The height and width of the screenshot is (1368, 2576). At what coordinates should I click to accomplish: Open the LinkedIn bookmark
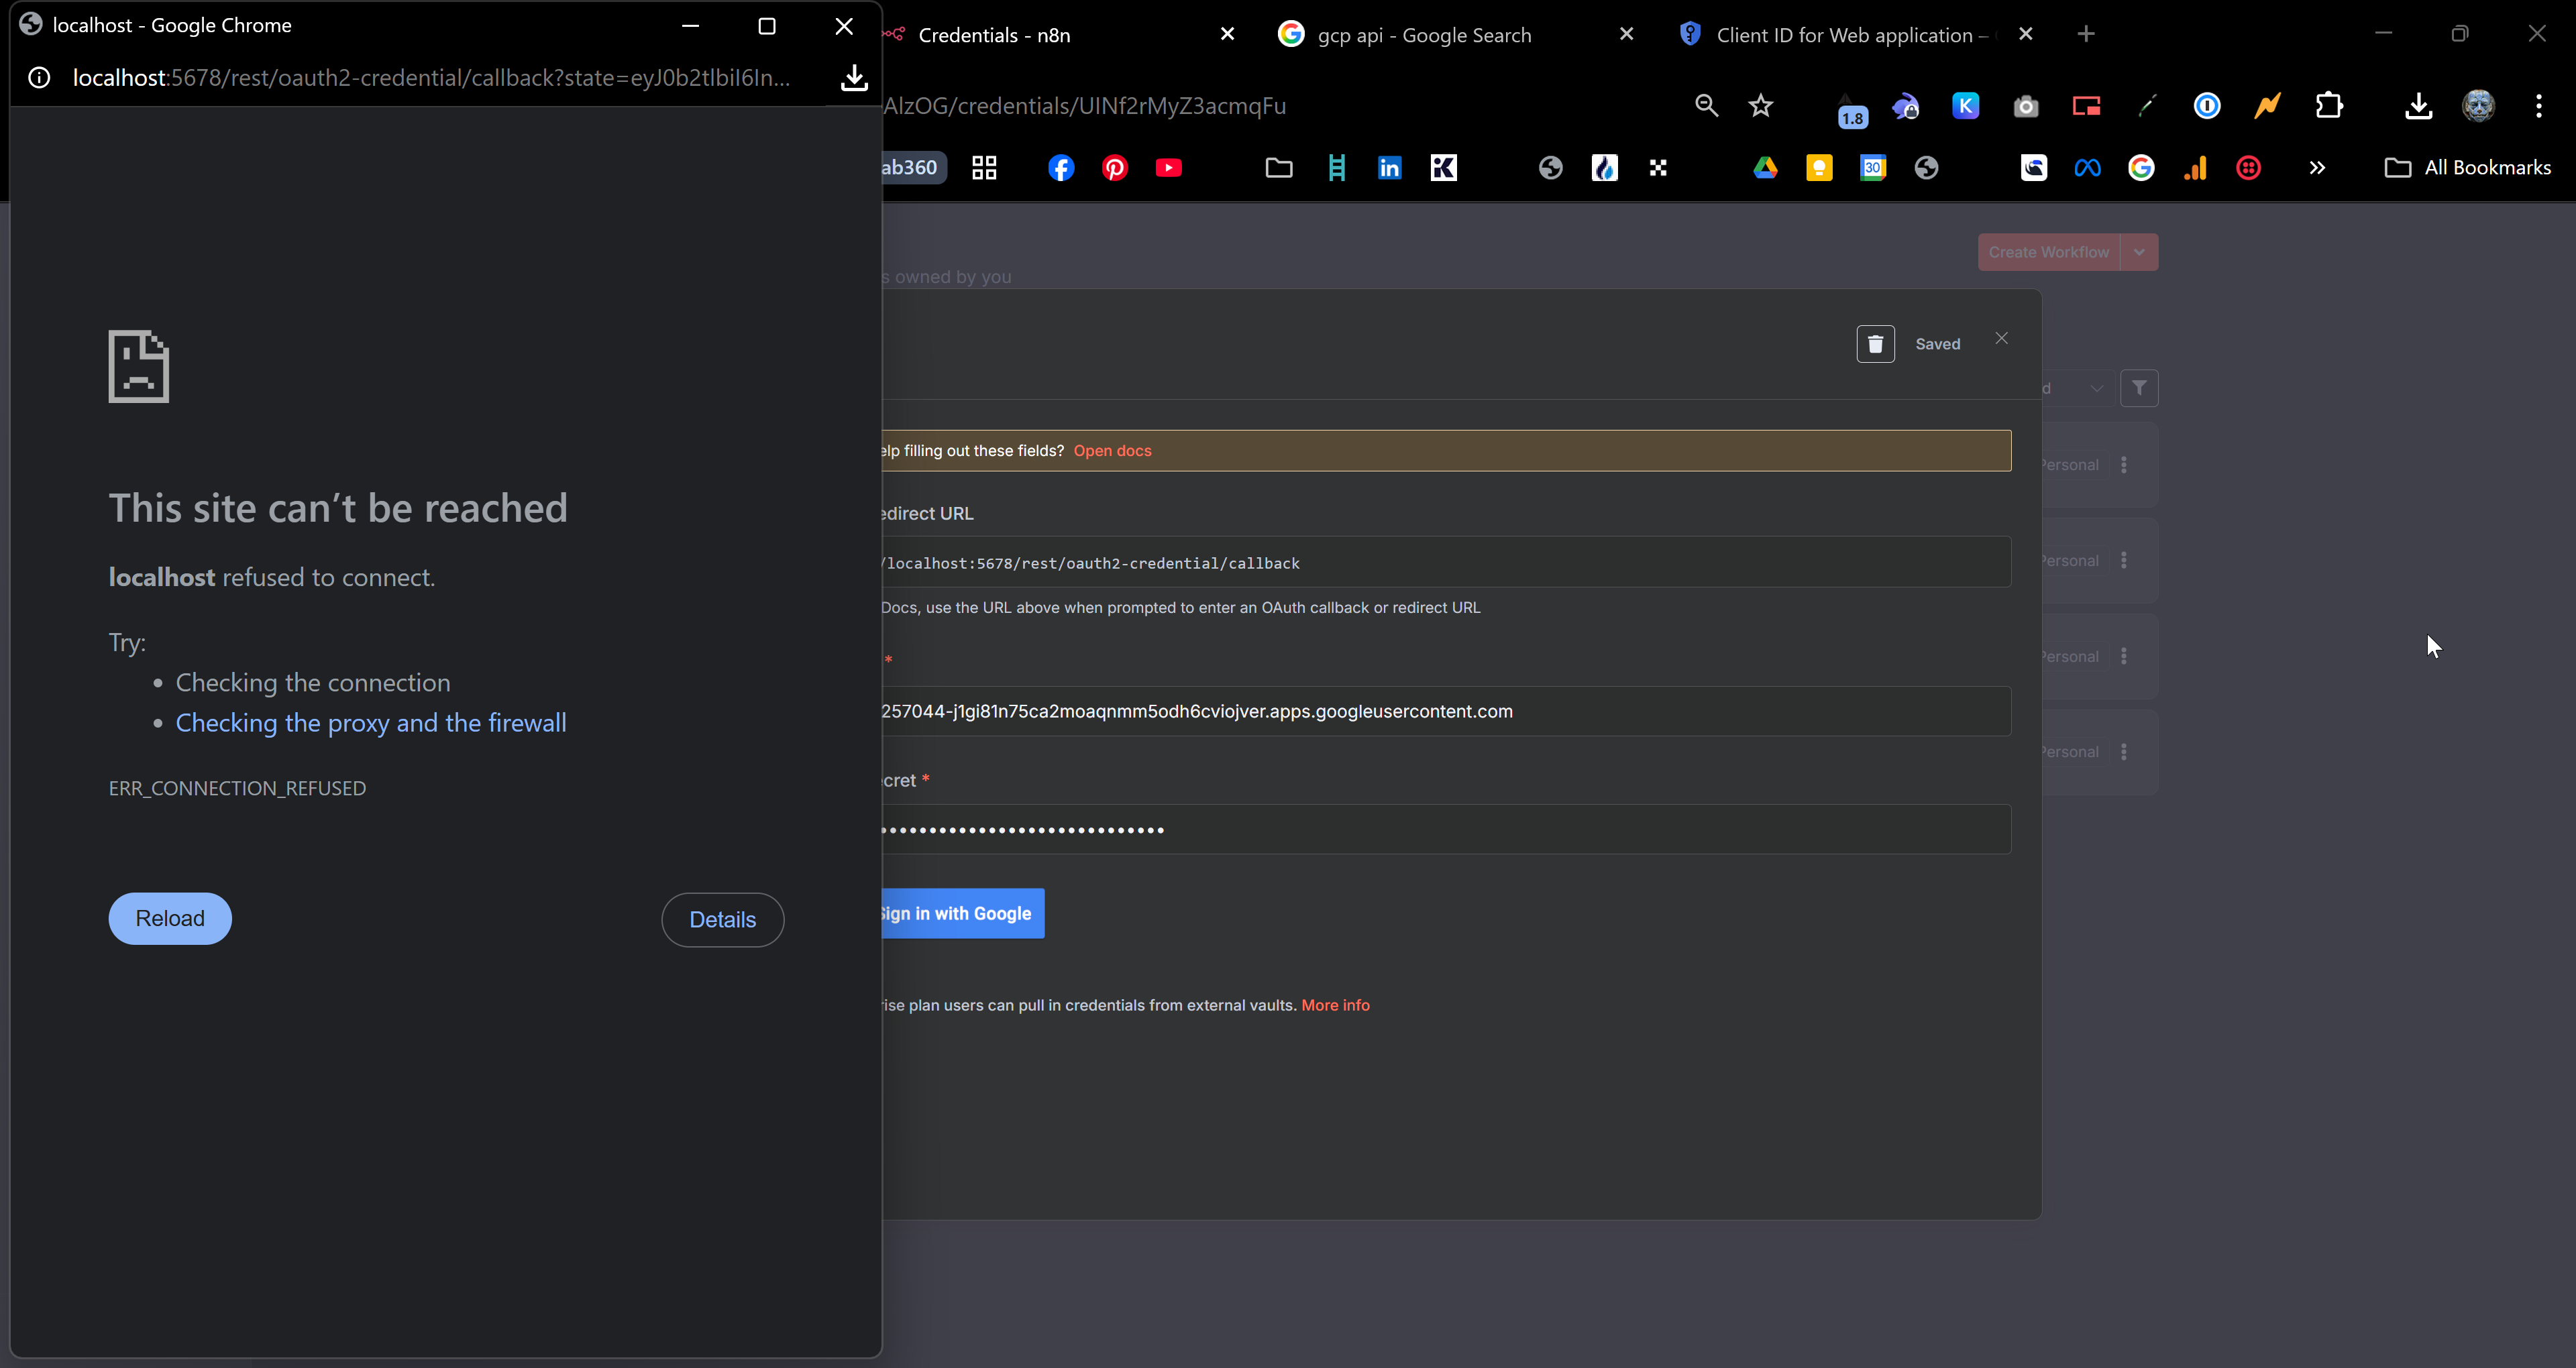(x=1389, y=168)
